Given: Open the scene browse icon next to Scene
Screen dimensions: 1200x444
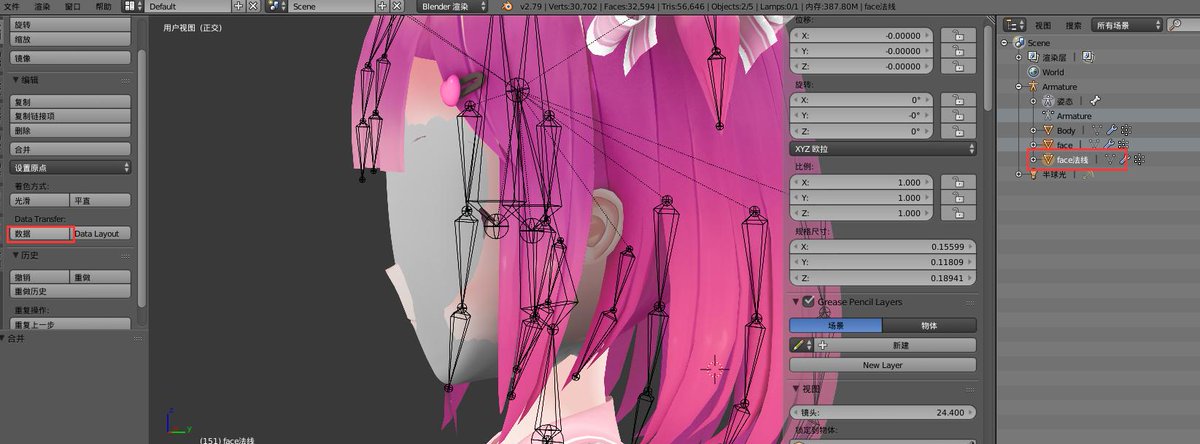Looking at the screenshot, I should (277, 6).
